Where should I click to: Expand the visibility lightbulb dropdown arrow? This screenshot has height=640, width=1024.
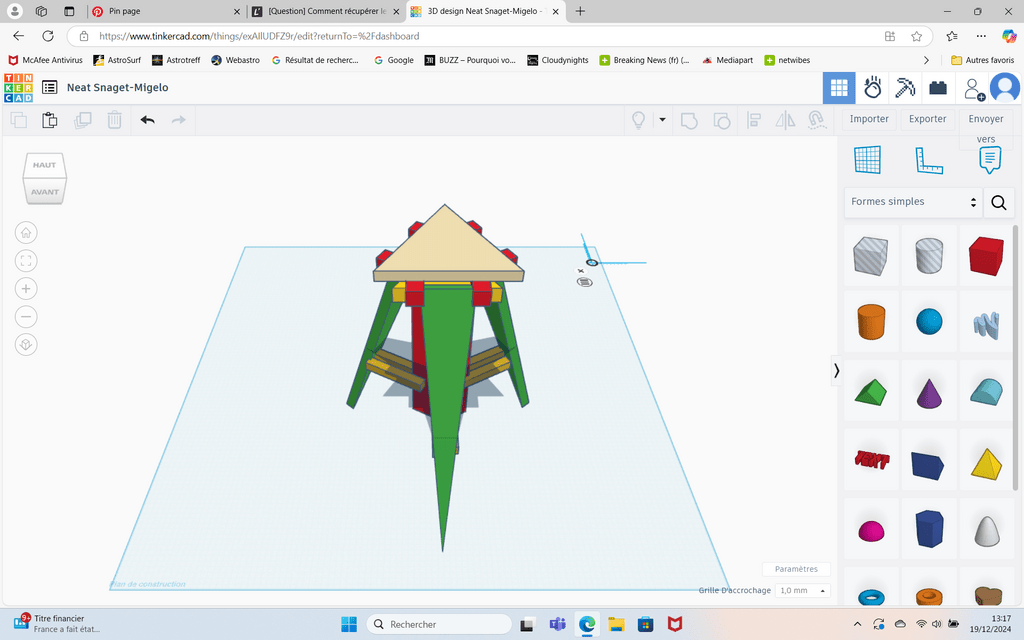[662, 120]
